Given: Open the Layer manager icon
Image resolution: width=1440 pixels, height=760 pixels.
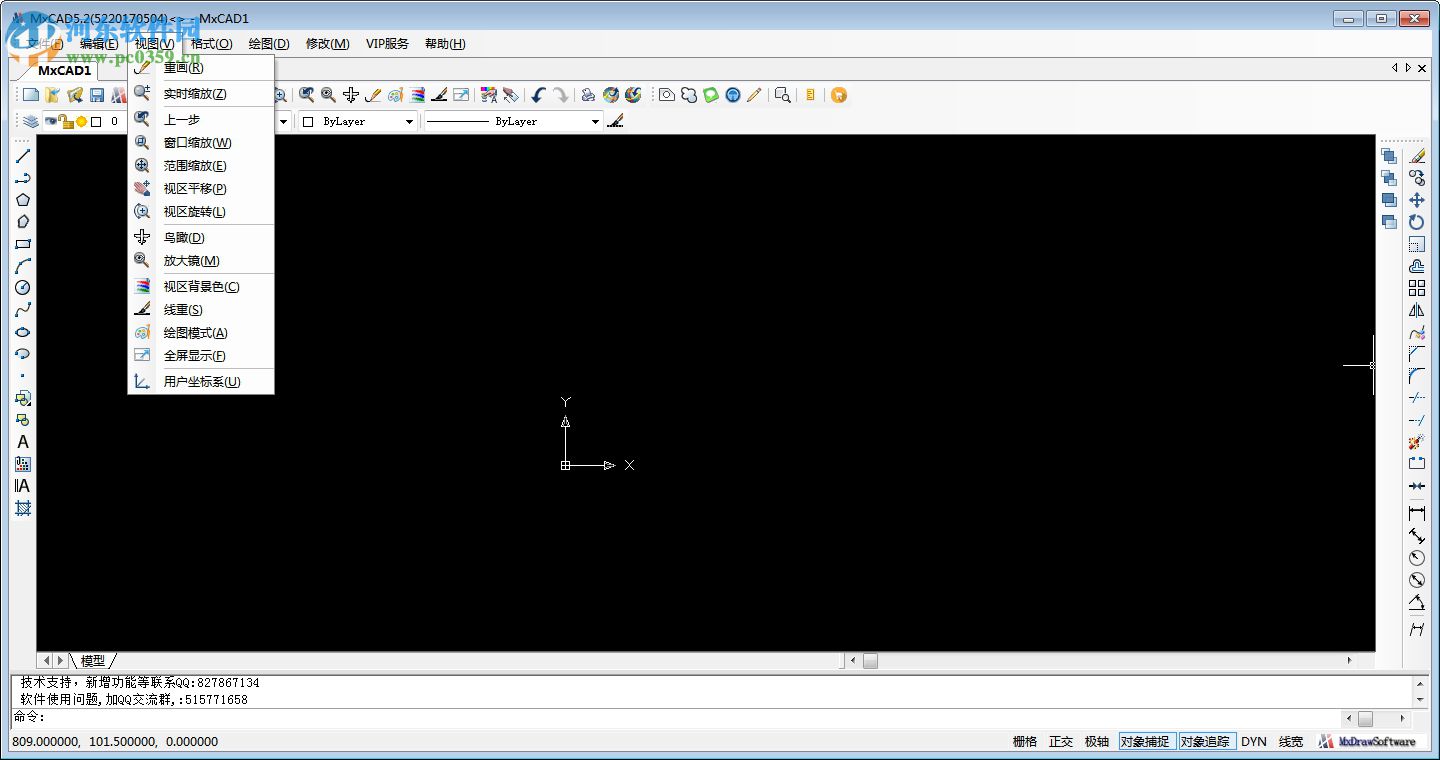Looking at the screenshot, I should (31, 121).
